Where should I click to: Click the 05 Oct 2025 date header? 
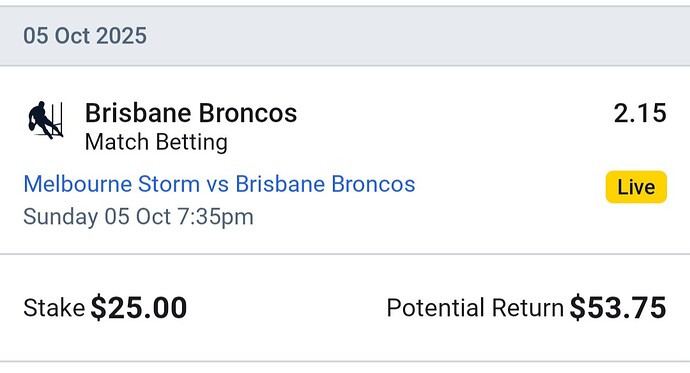(85, 36)
